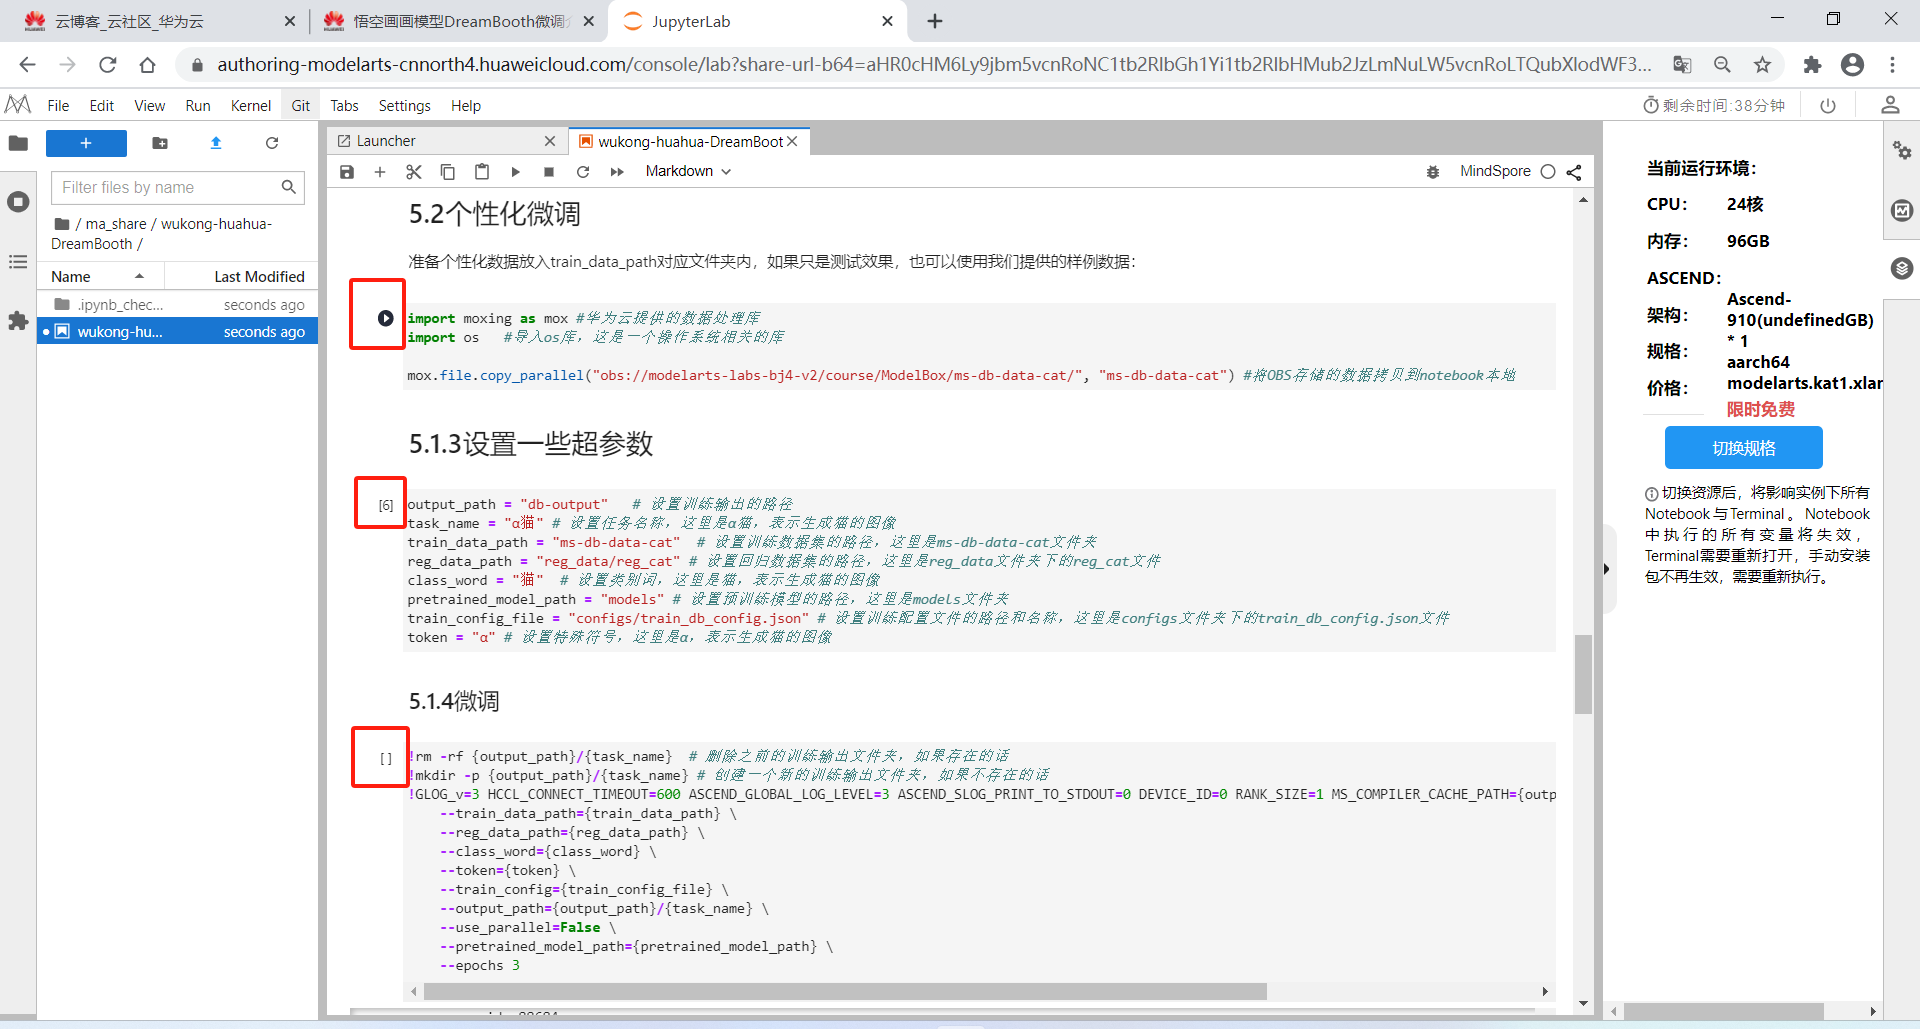Click the browser address bar URL
This screenshot has width=1920, height=1029.
tap(934, 65)
